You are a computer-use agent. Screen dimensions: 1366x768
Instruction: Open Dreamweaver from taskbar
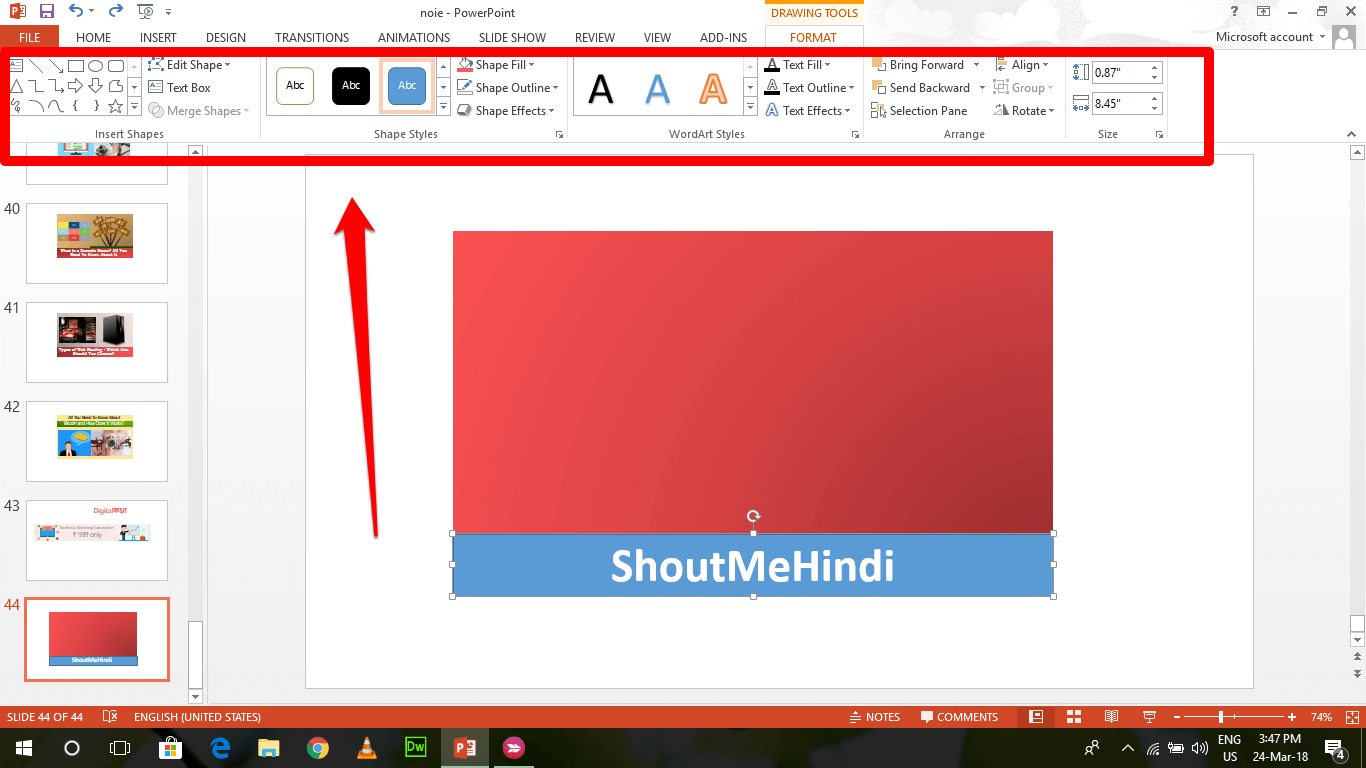point(416,748)
